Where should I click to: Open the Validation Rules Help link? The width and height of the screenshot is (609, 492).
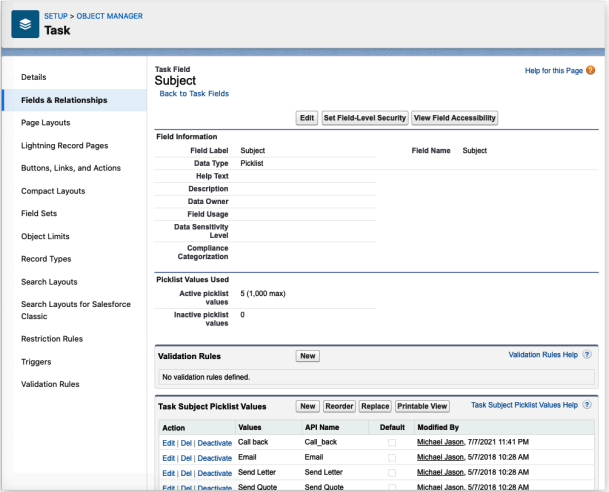click(x=543, y=355)
